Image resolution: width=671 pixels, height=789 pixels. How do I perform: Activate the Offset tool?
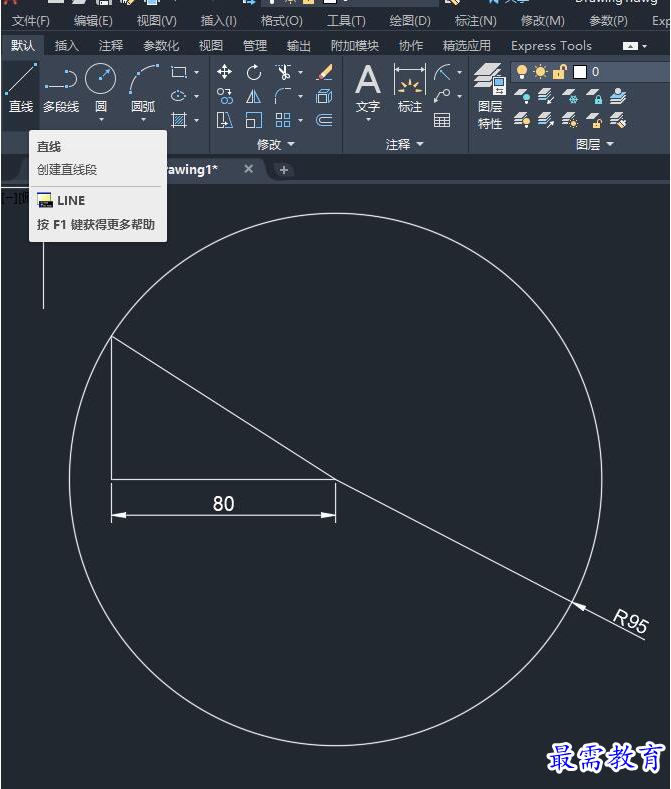(x=324, y=120)
